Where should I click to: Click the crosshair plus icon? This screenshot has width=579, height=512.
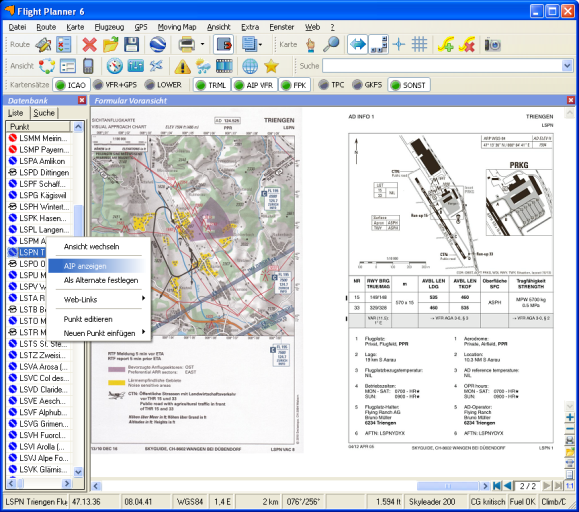(399, 45)
